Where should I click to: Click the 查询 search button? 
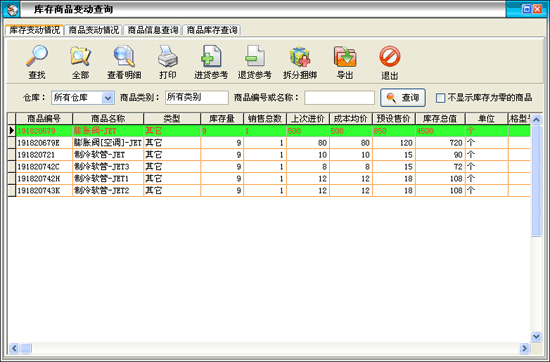click(x=403, y=98)
